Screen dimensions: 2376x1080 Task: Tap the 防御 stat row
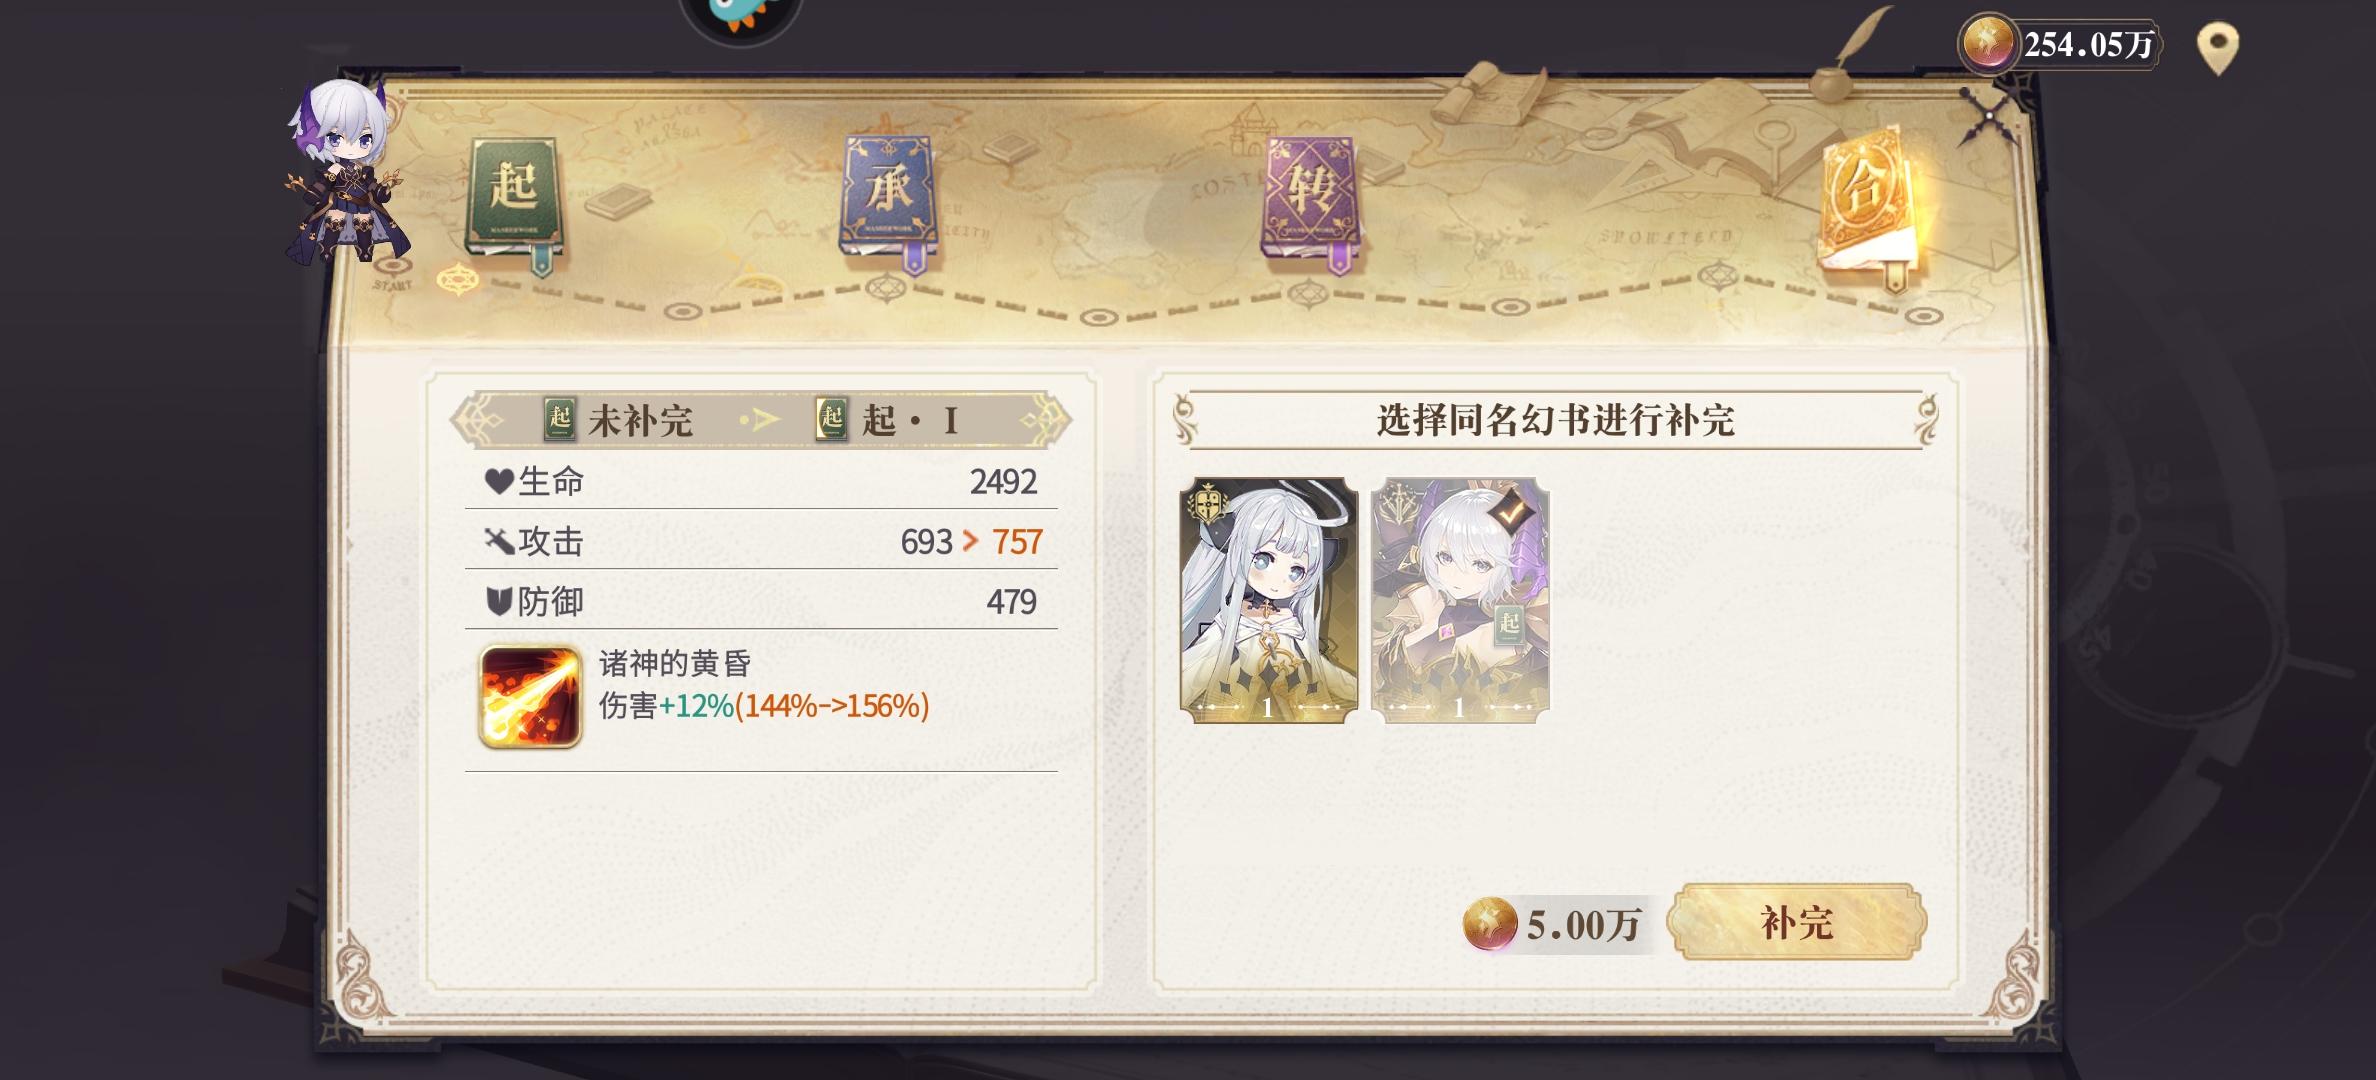[x=761, y=601]
